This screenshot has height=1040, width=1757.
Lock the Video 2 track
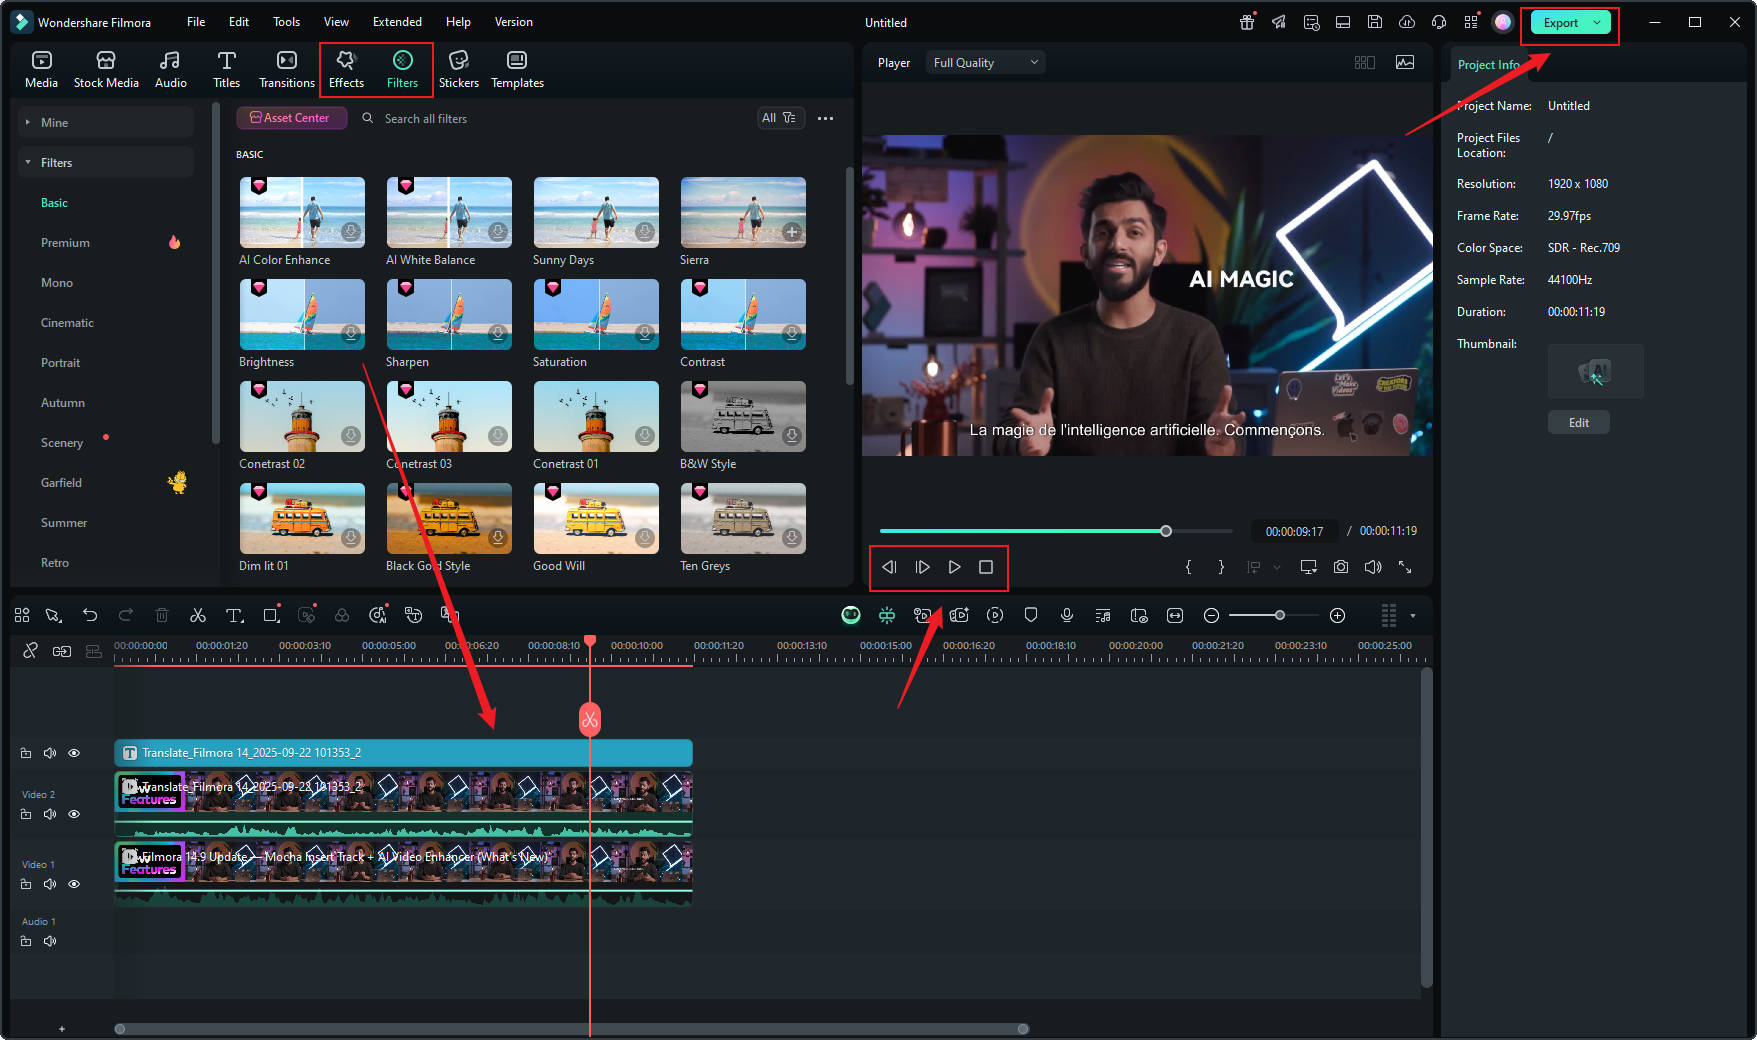point(26,814)
